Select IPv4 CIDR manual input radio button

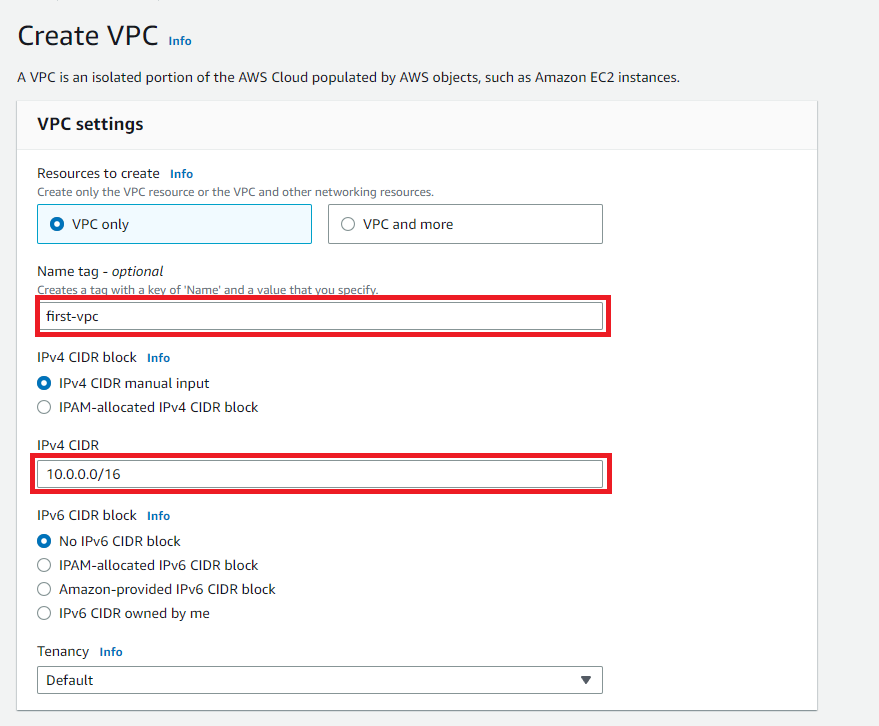point(44,383)
